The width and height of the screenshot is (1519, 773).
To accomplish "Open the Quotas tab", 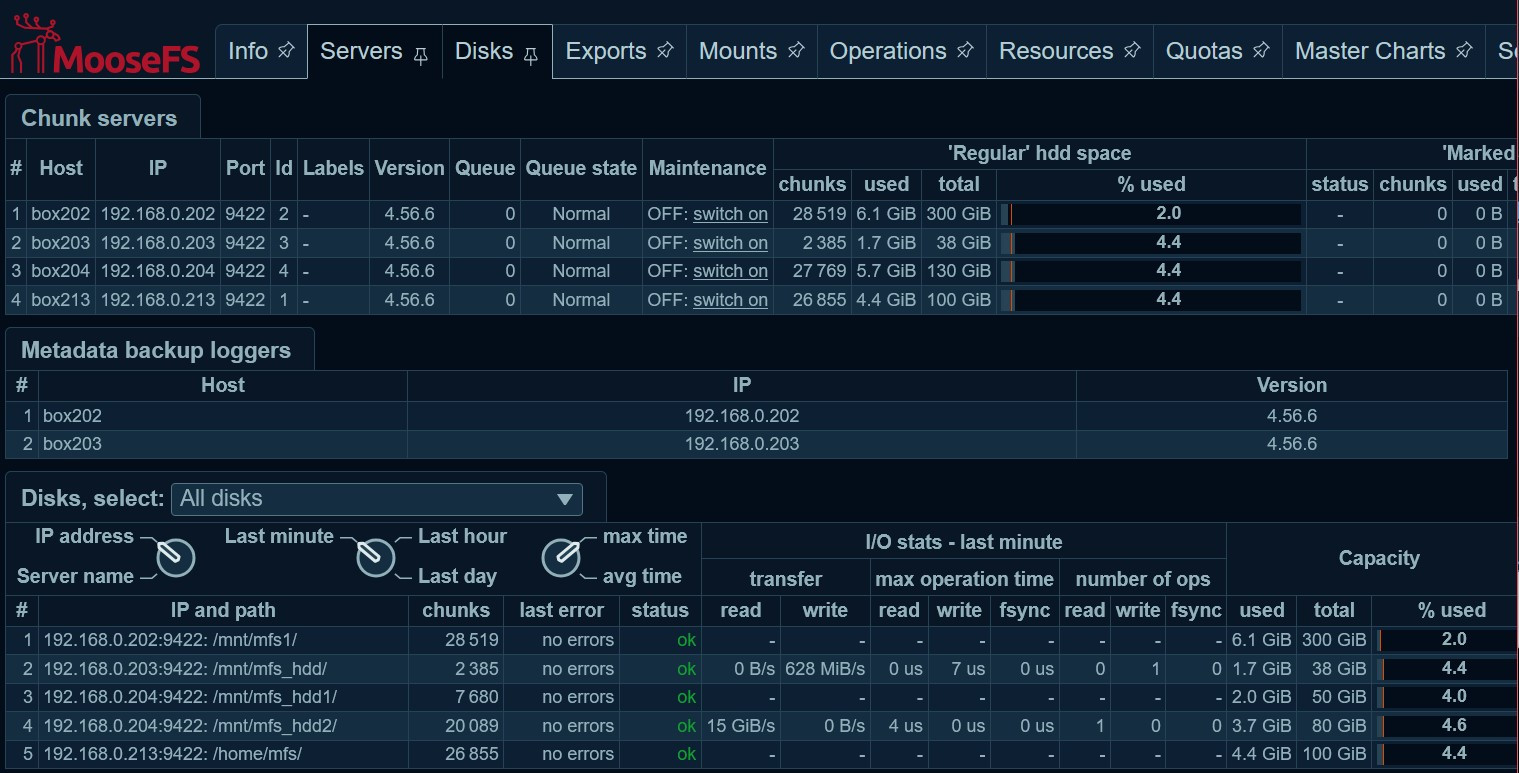I will pyautogui.click(x=1204, y=51).
